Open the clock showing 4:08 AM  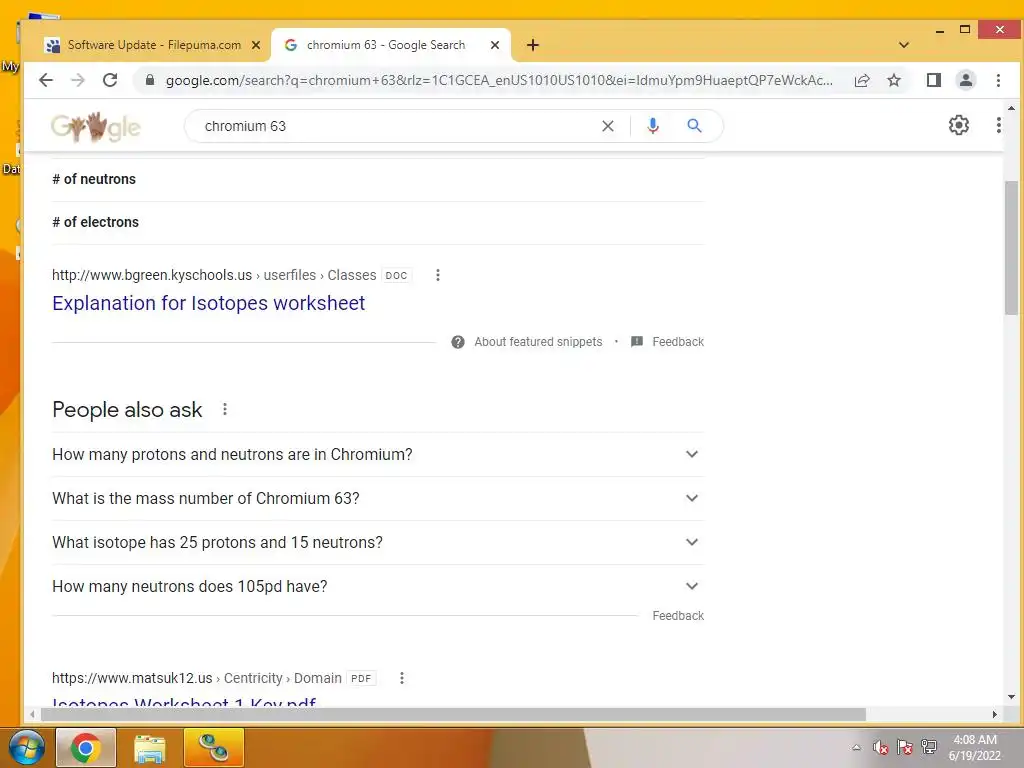click(x=974, y=748)
